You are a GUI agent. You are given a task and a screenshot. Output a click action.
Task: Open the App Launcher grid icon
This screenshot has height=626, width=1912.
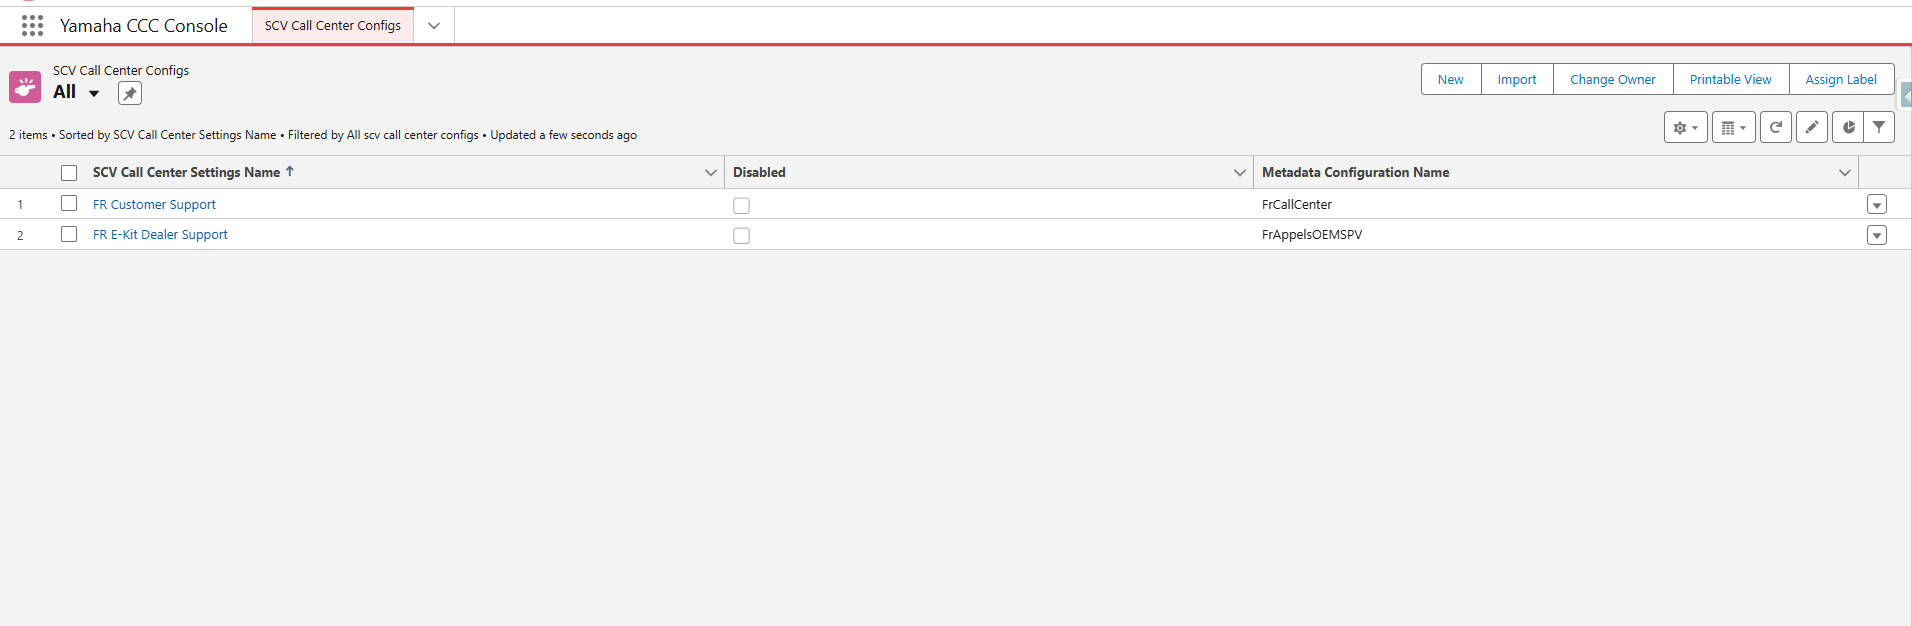tap(32, 26)
